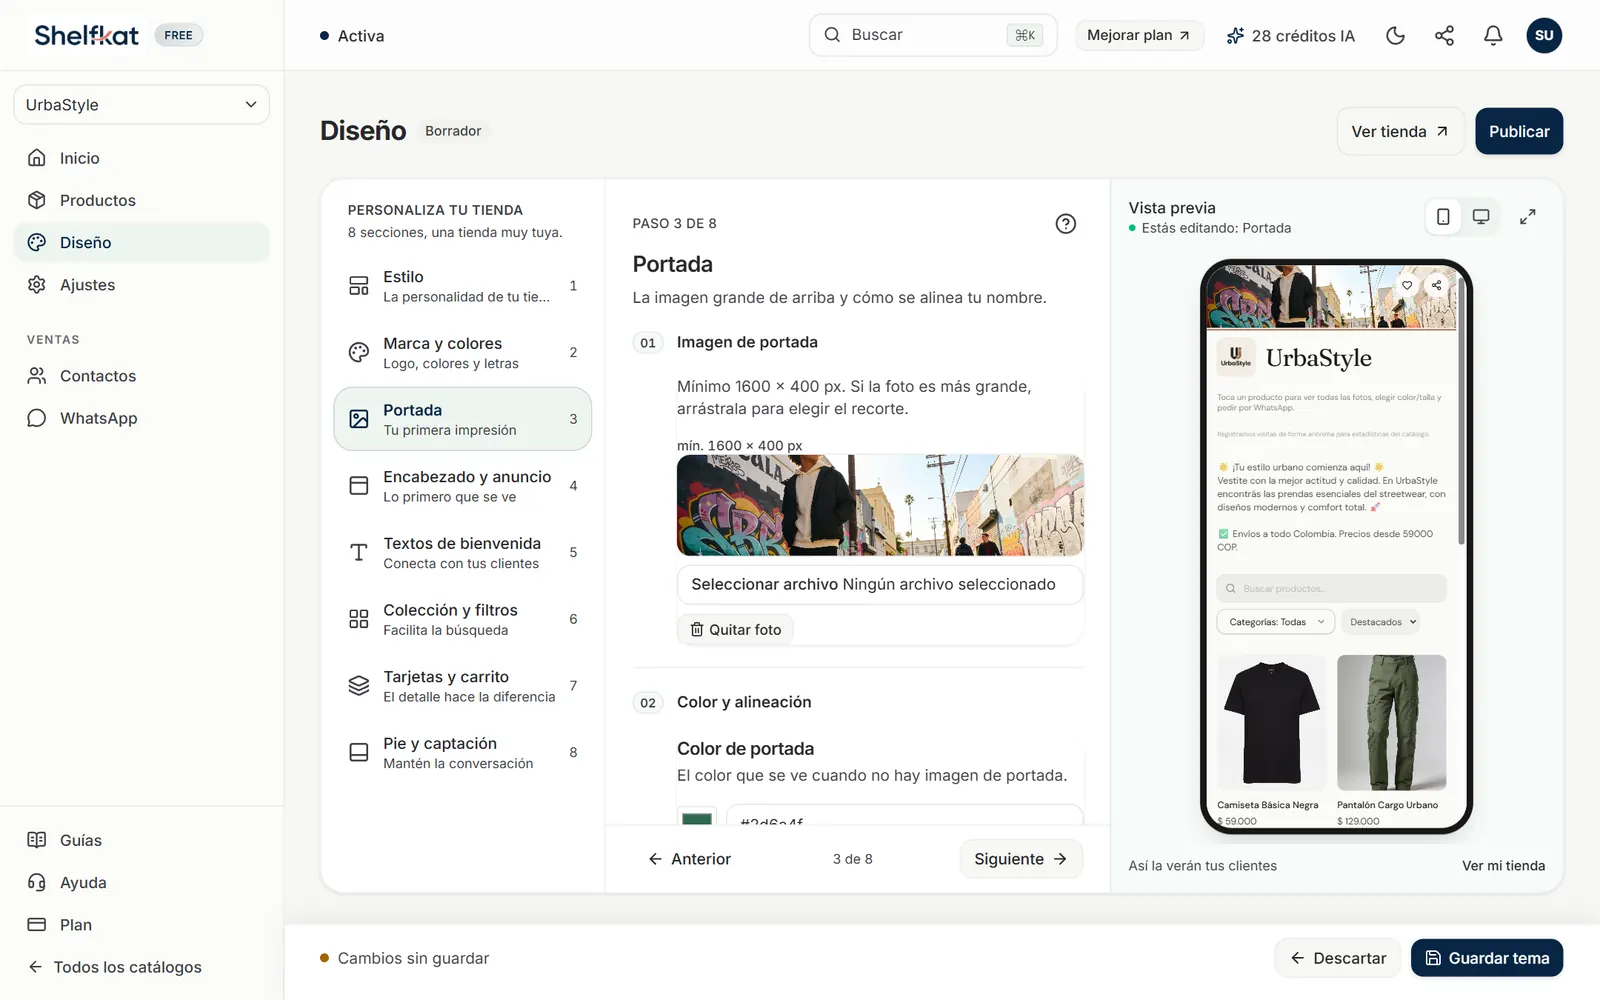
Task: Click Seleccionar archivo file input
Action: click(x=880, y=584)
